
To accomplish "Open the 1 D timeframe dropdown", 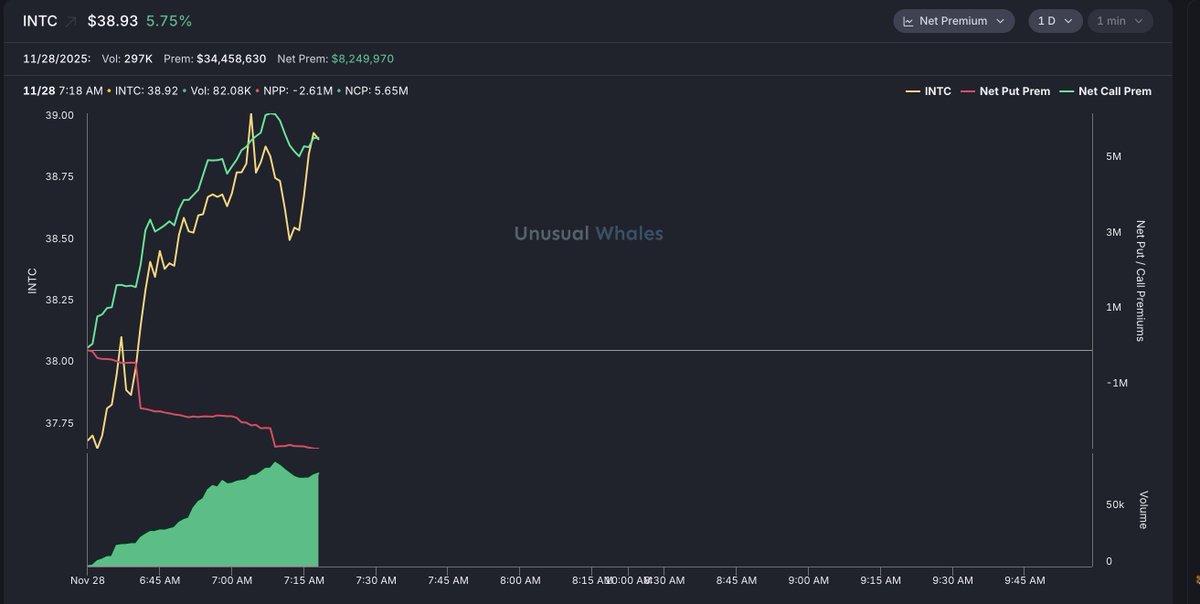I will point(1054,21).
